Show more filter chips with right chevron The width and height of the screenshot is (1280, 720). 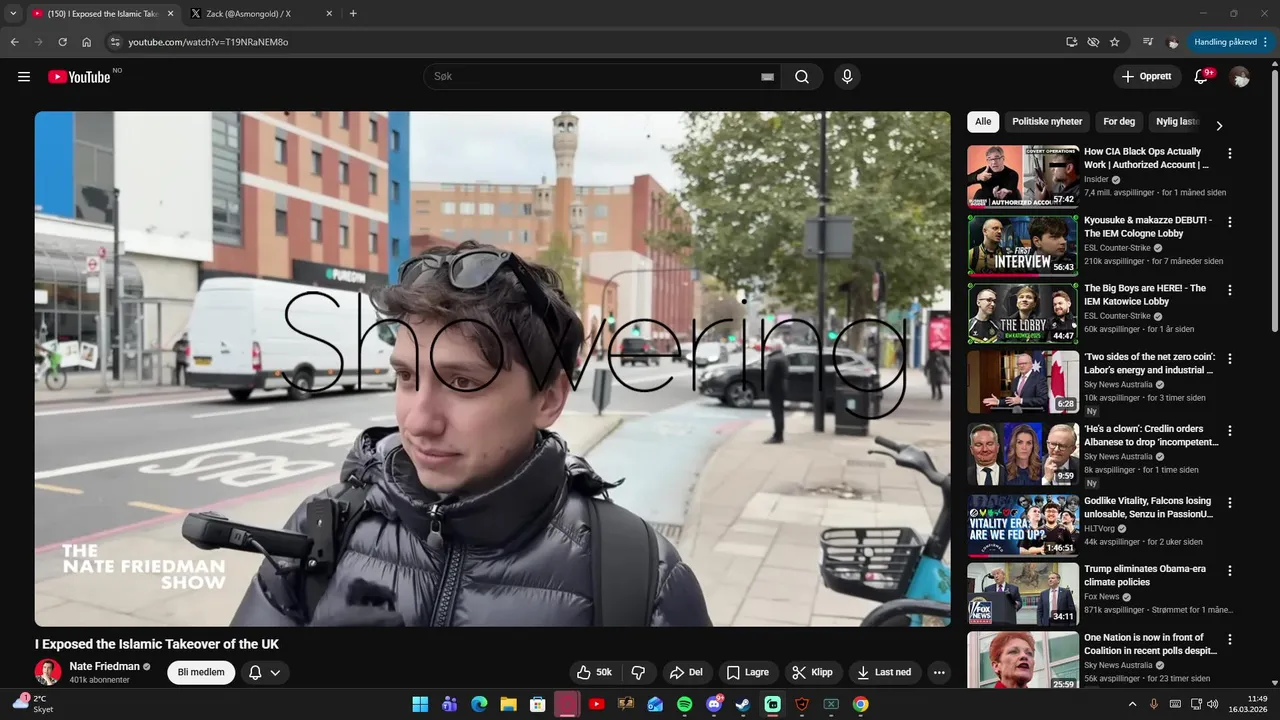(x=1218, y=126)
